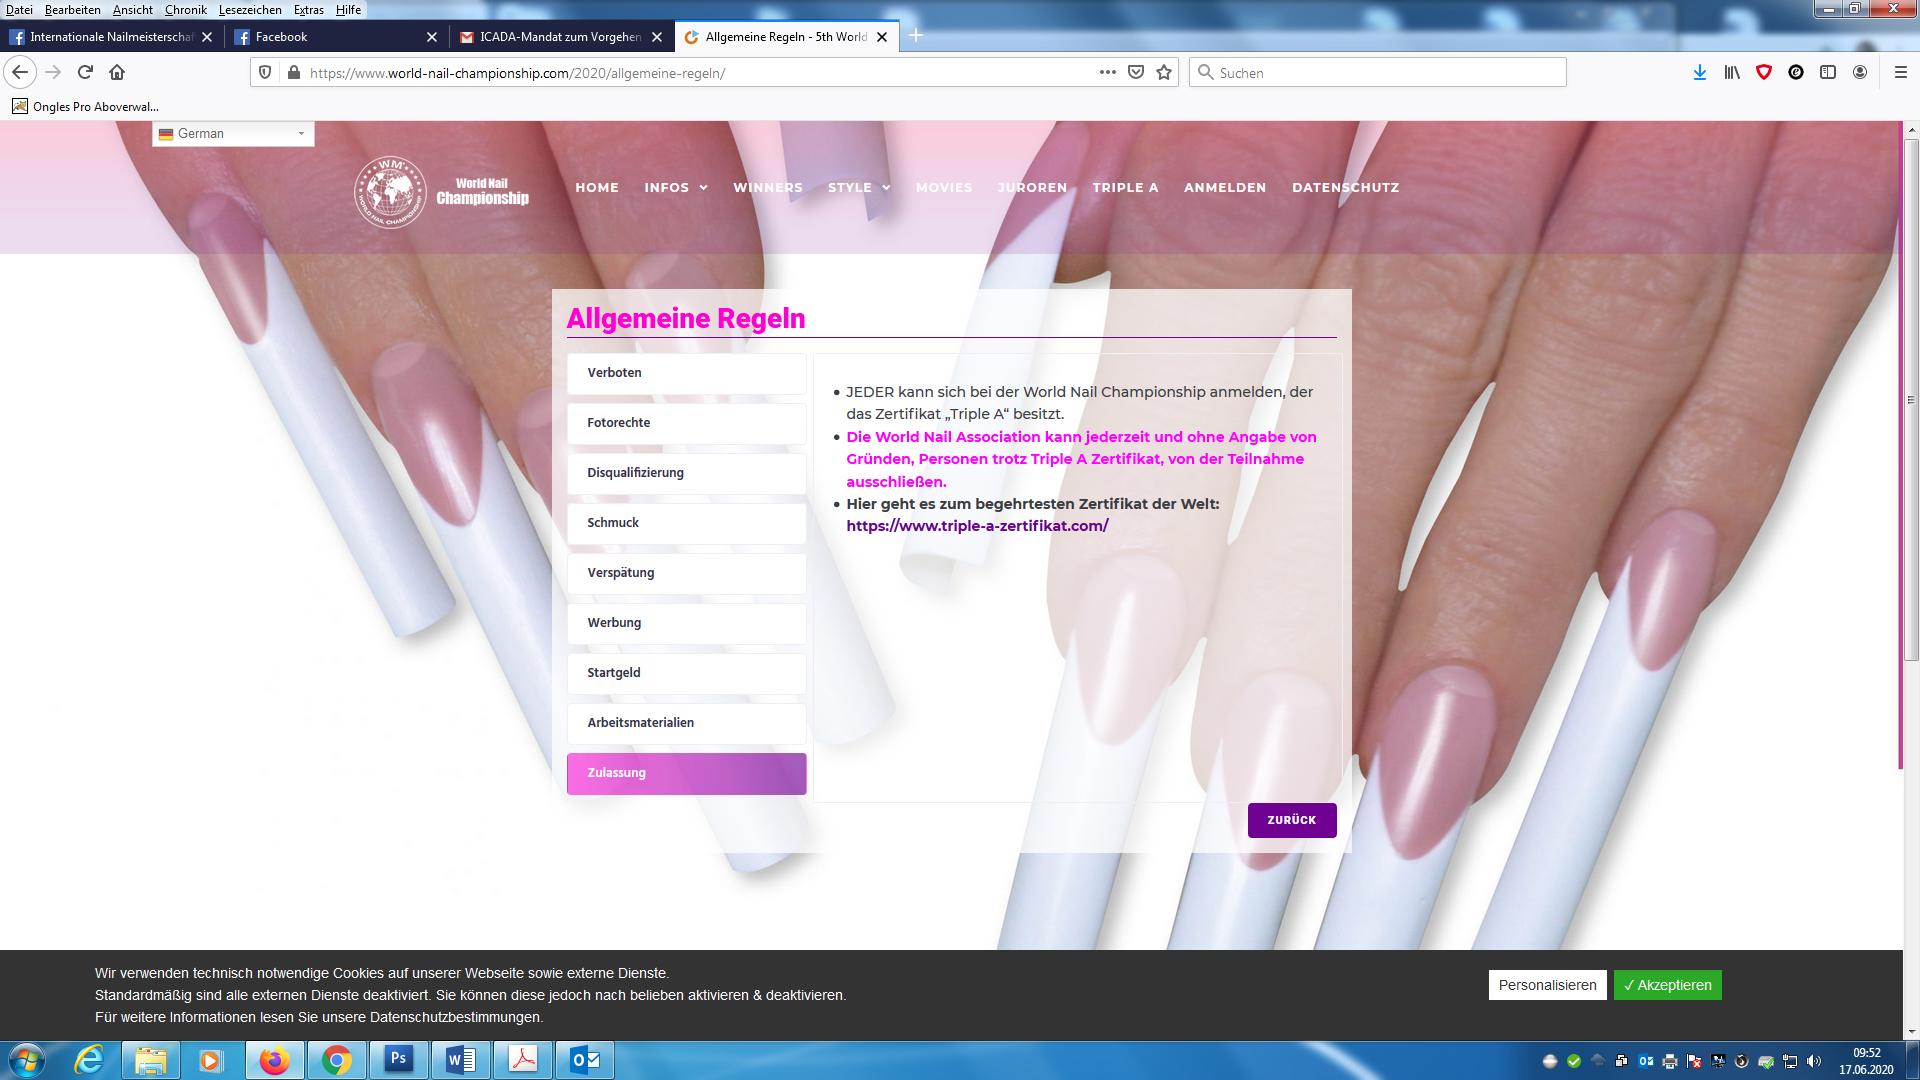Open the Library bookshelf icon
Screen dimensions: 1920x1080
click(1731, 72)
